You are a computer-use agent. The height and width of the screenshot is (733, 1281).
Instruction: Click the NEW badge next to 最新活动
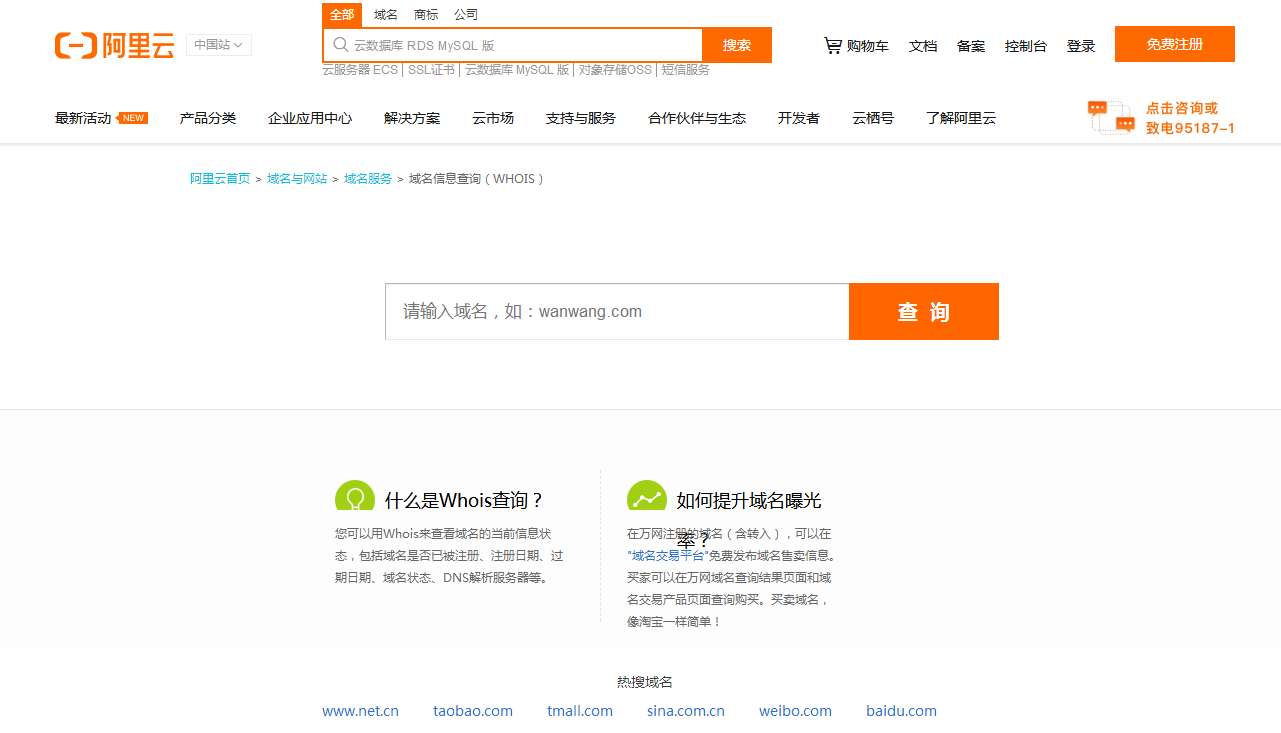(x=132, y=118)
